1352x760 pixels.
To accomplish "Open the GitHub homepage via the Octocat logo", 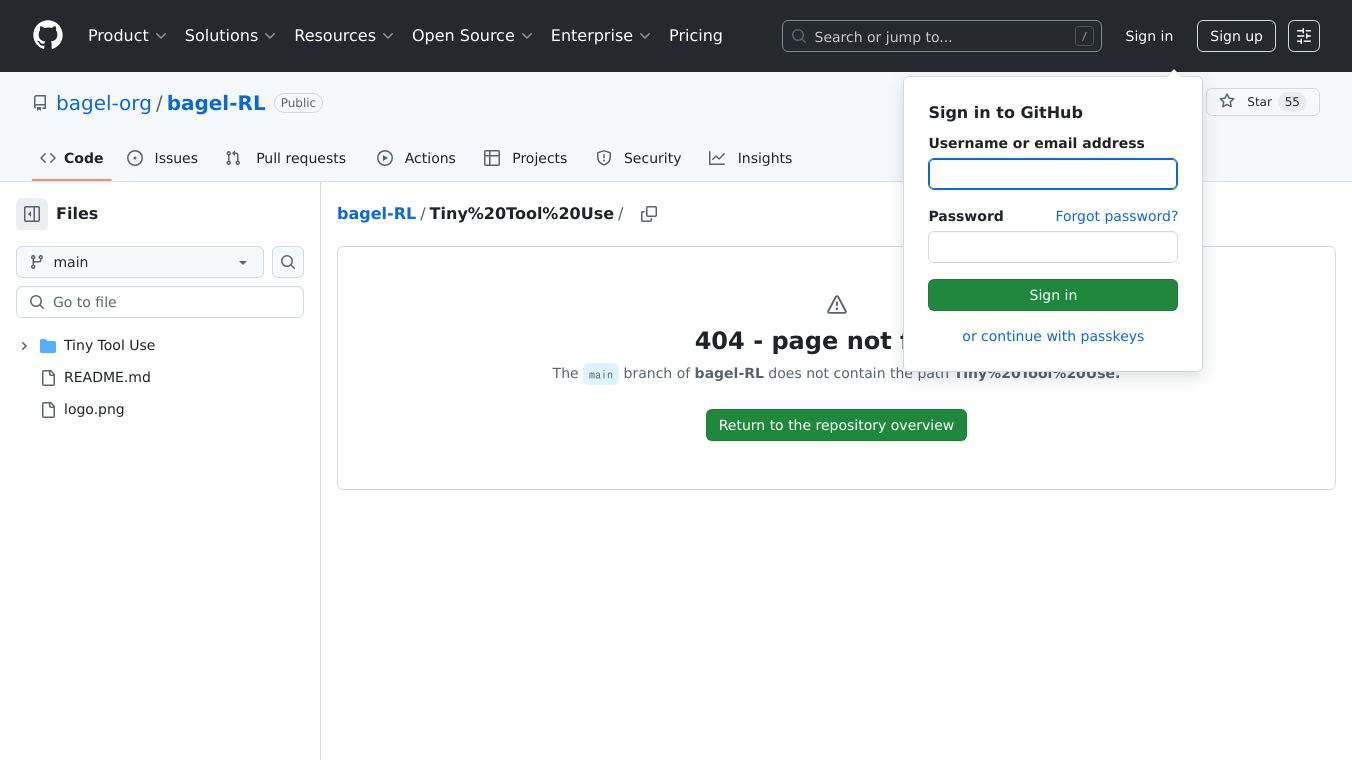I will 48,36.
